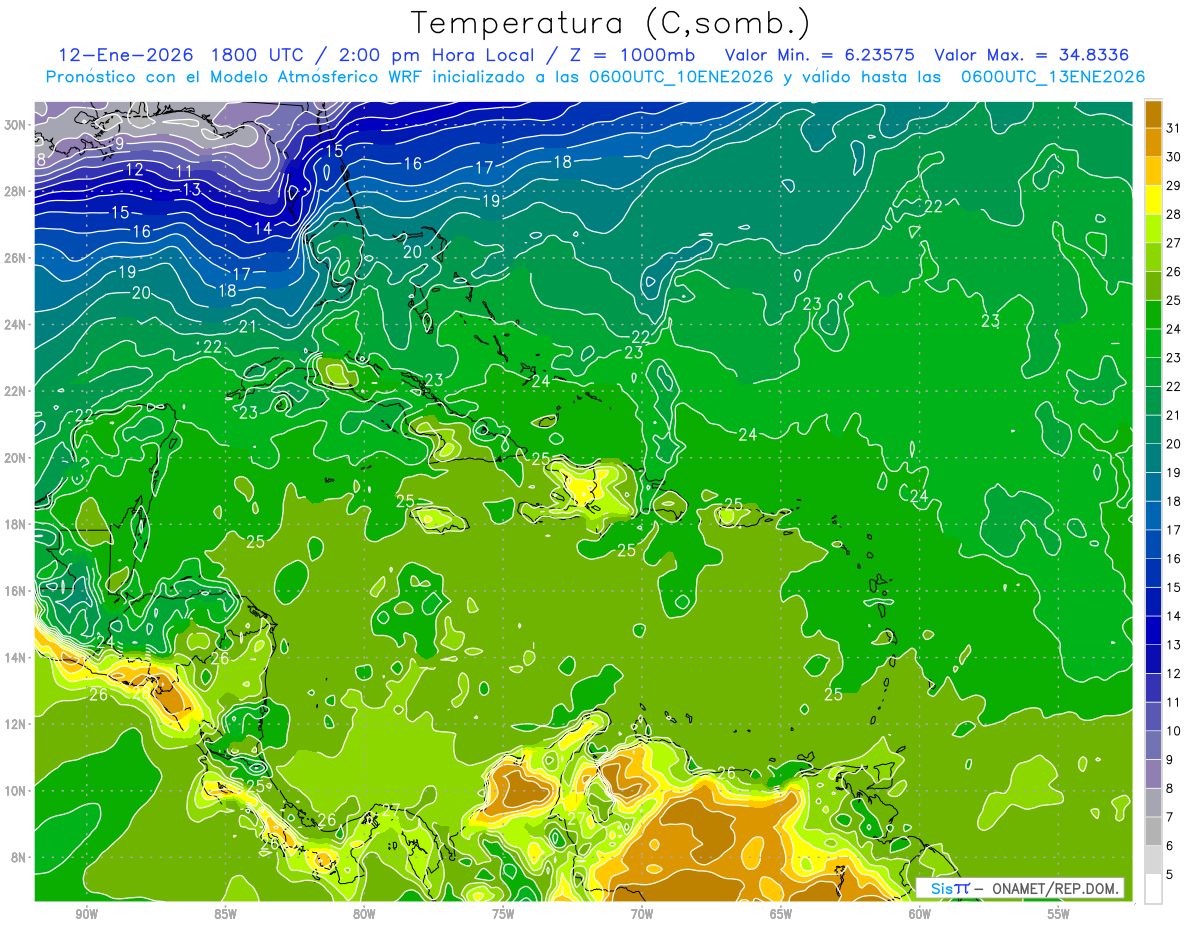Pick the yellow swatch between 28 and 29

point(1154,199)
